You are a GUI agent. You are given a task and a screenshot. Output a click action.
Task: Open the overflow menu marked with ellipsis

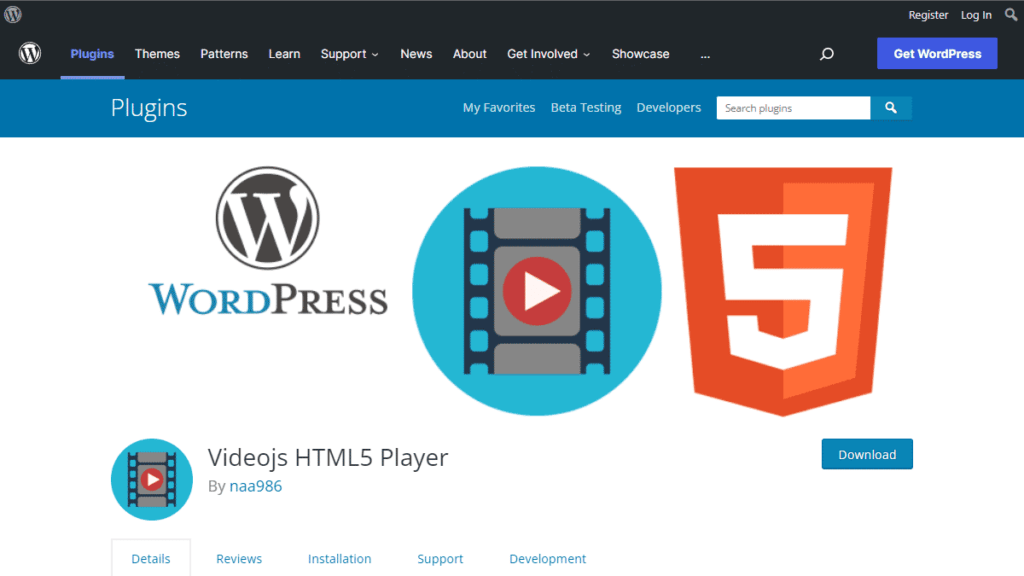point(705,58)
